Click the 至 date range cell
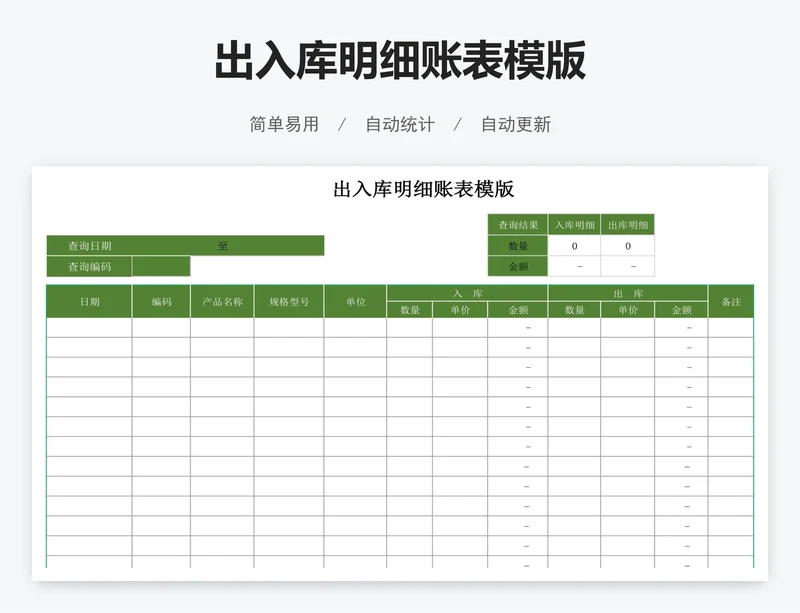Screen dimensions: 800x613 click(x=223, y=246)
